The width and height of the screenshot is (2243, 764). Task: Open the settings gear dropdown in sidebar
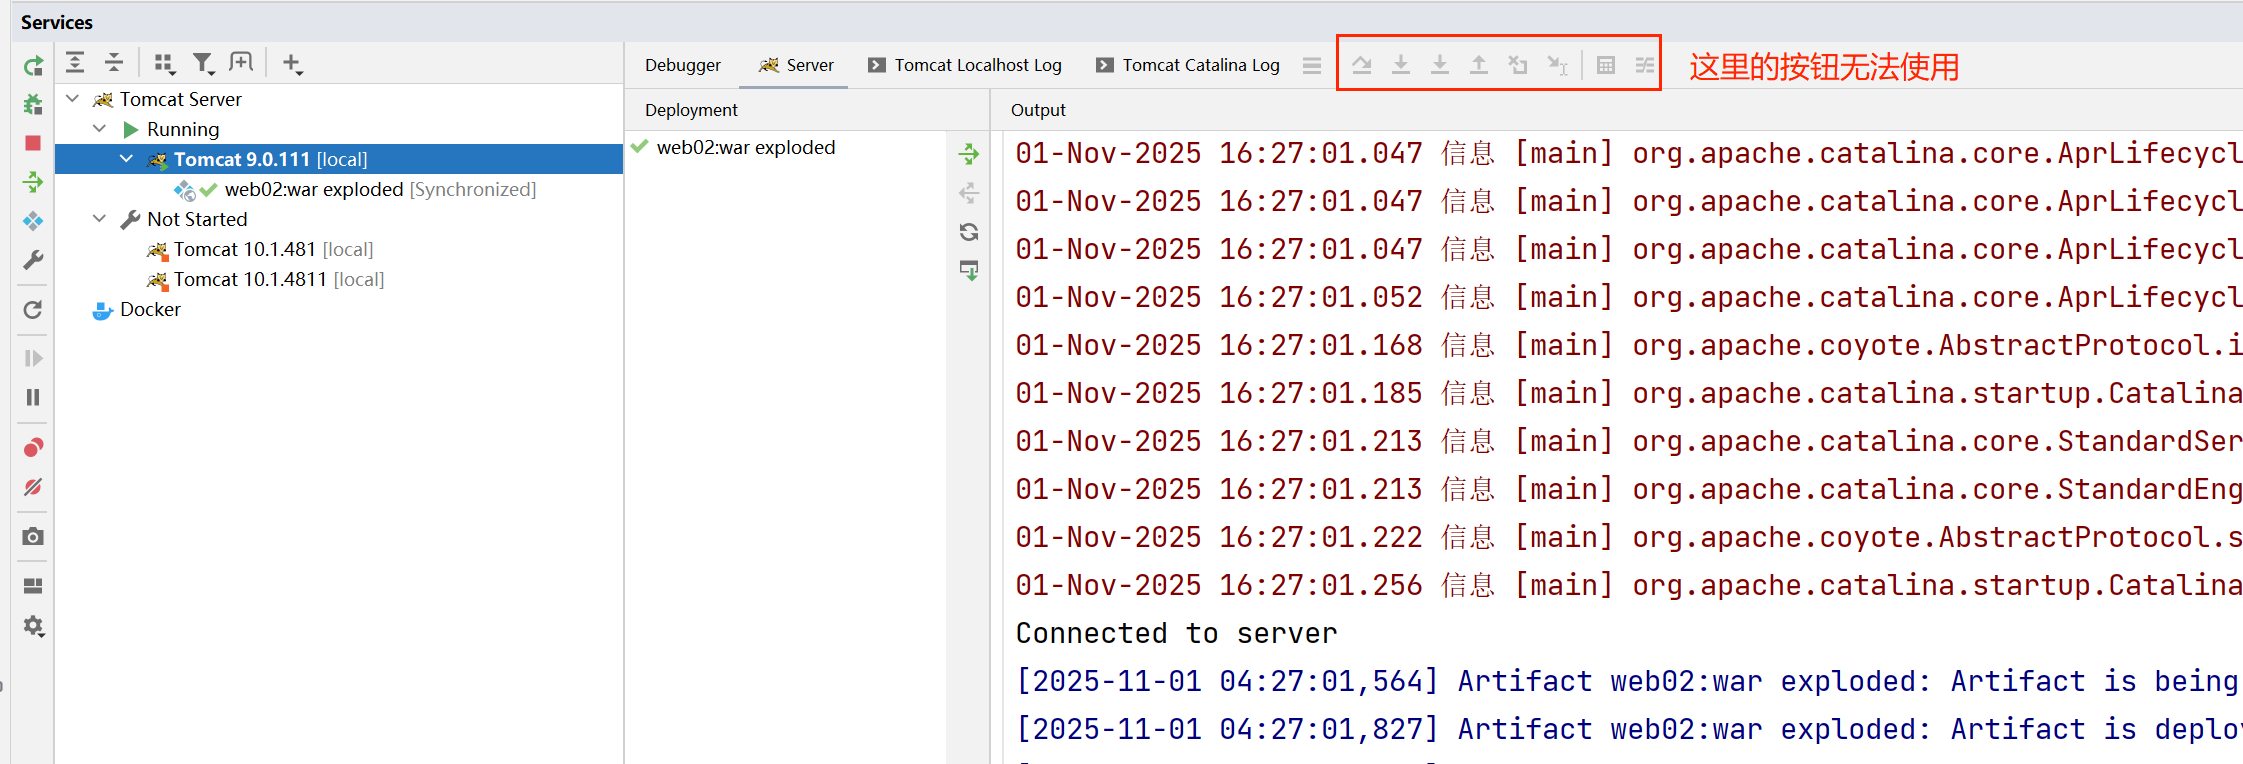[33, 626]
